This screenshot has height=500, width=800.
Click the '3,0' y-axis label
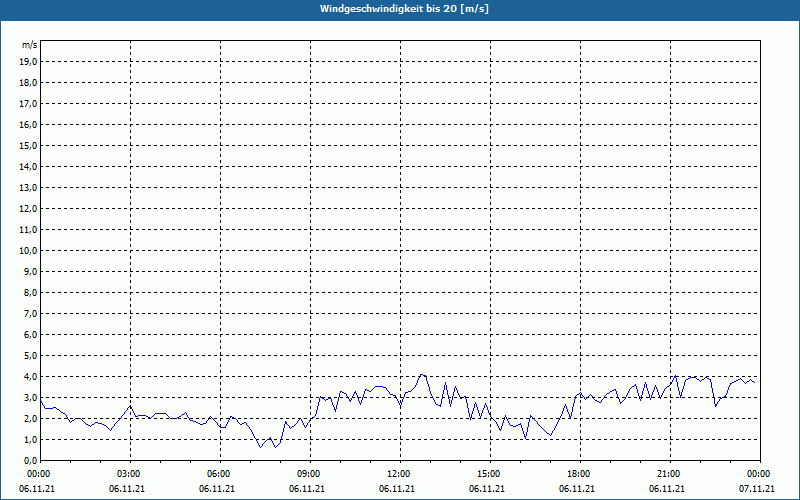31,397
